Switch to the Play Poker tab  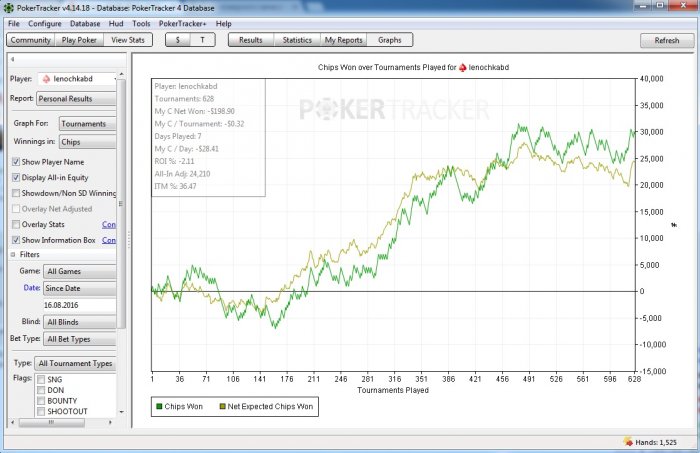pos(79,40)
